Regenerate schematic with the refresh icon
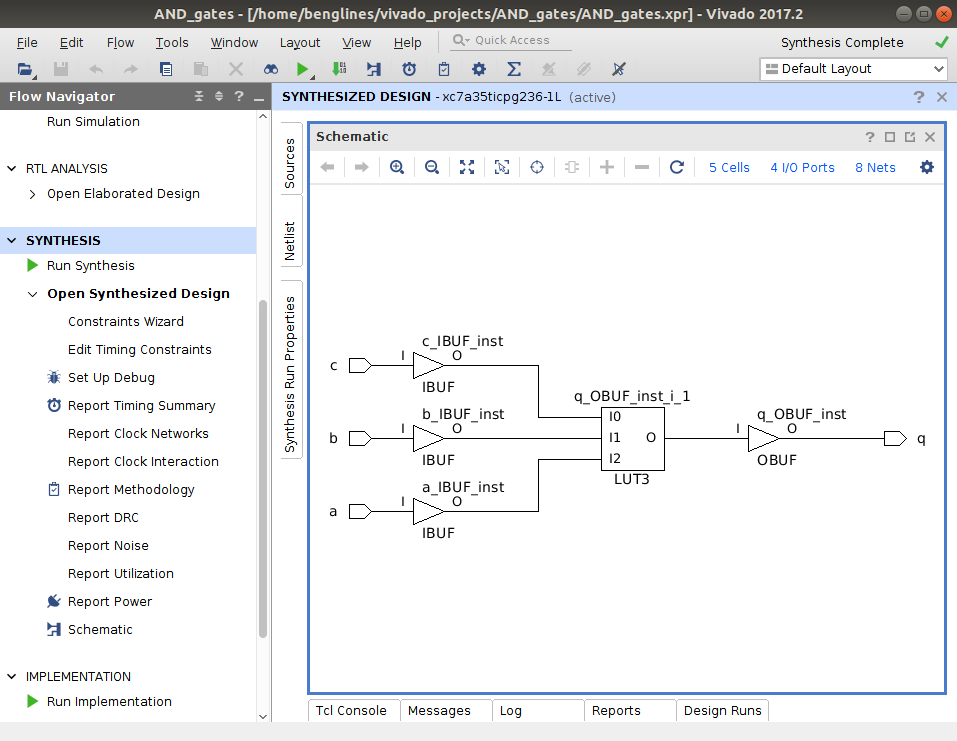This screenshot has height=741, width=957. (677, 167)
